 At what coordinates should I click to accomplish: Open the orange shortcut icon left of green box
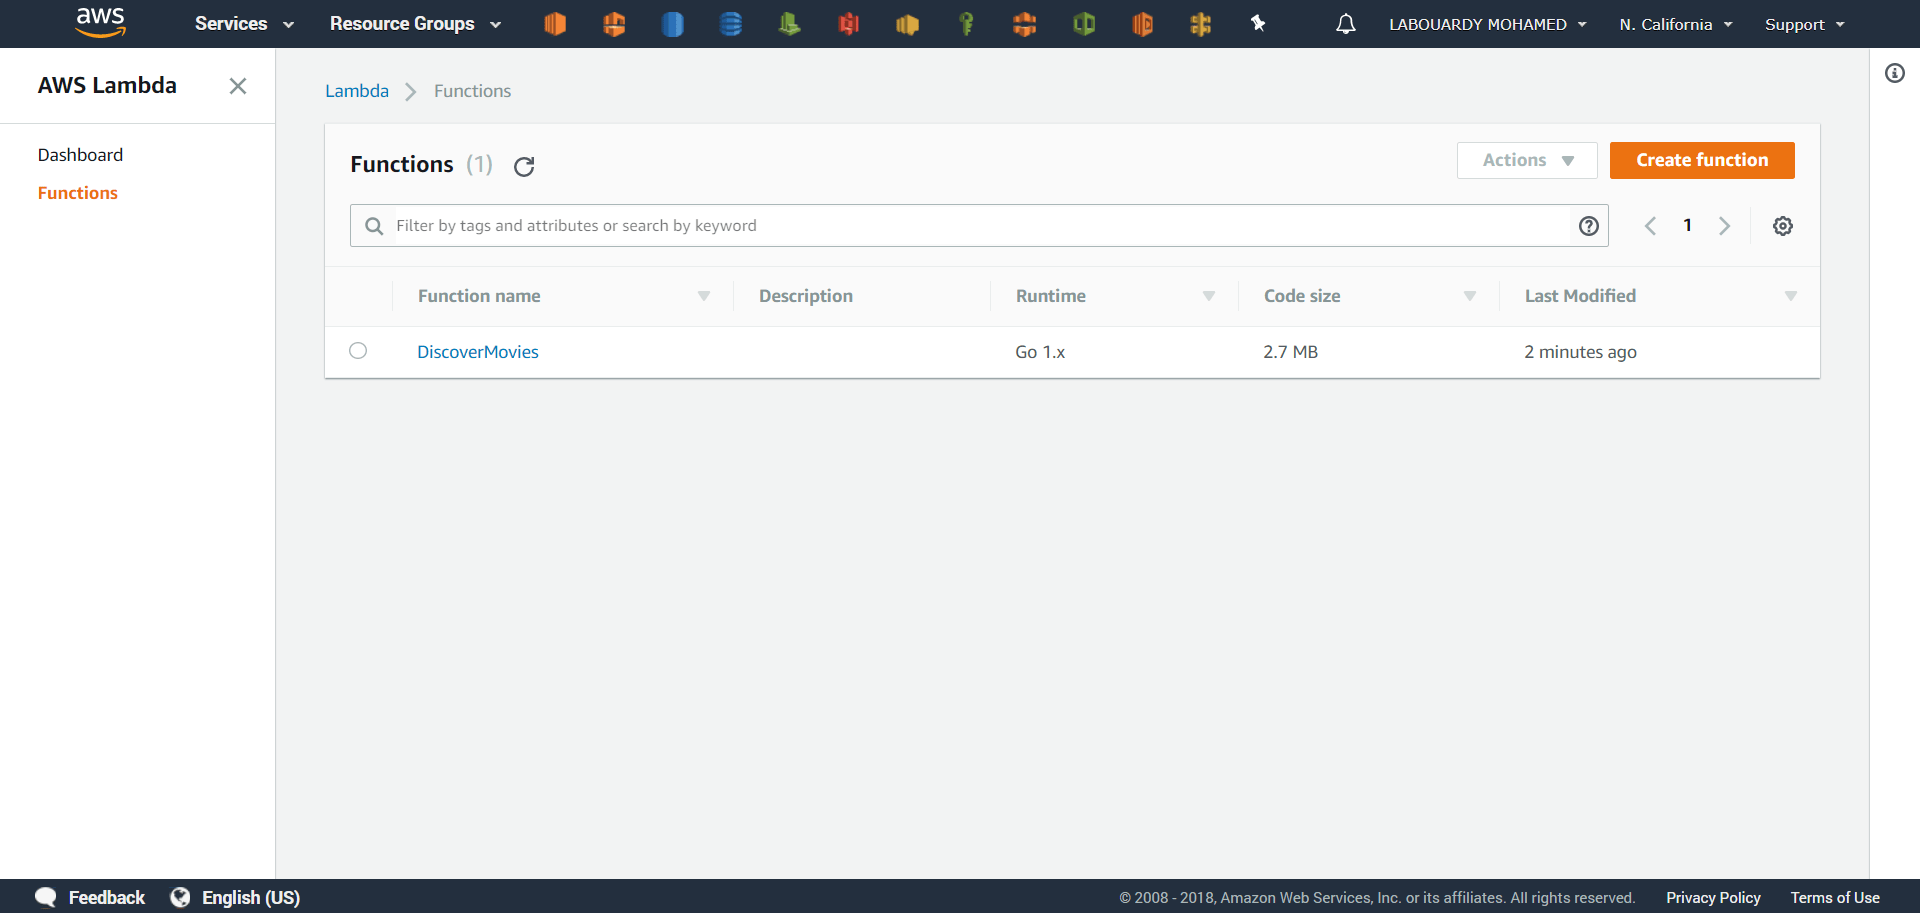coord(1024,24)
